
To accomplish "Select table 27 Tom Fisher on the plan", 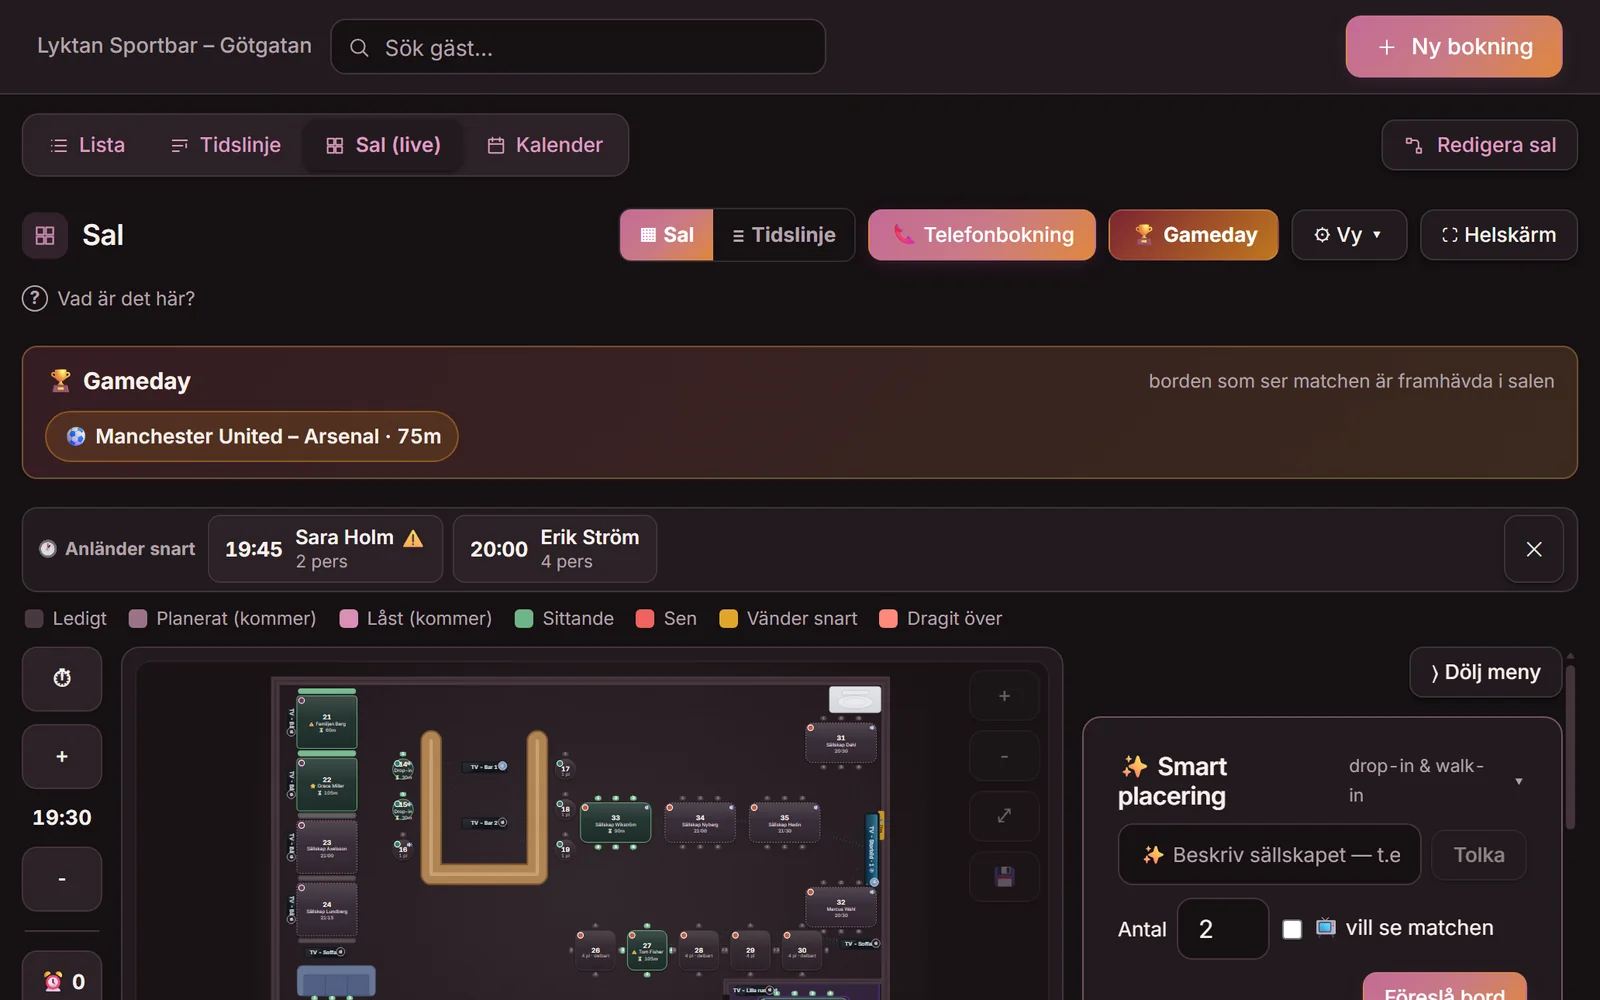I will pos(647,950).
